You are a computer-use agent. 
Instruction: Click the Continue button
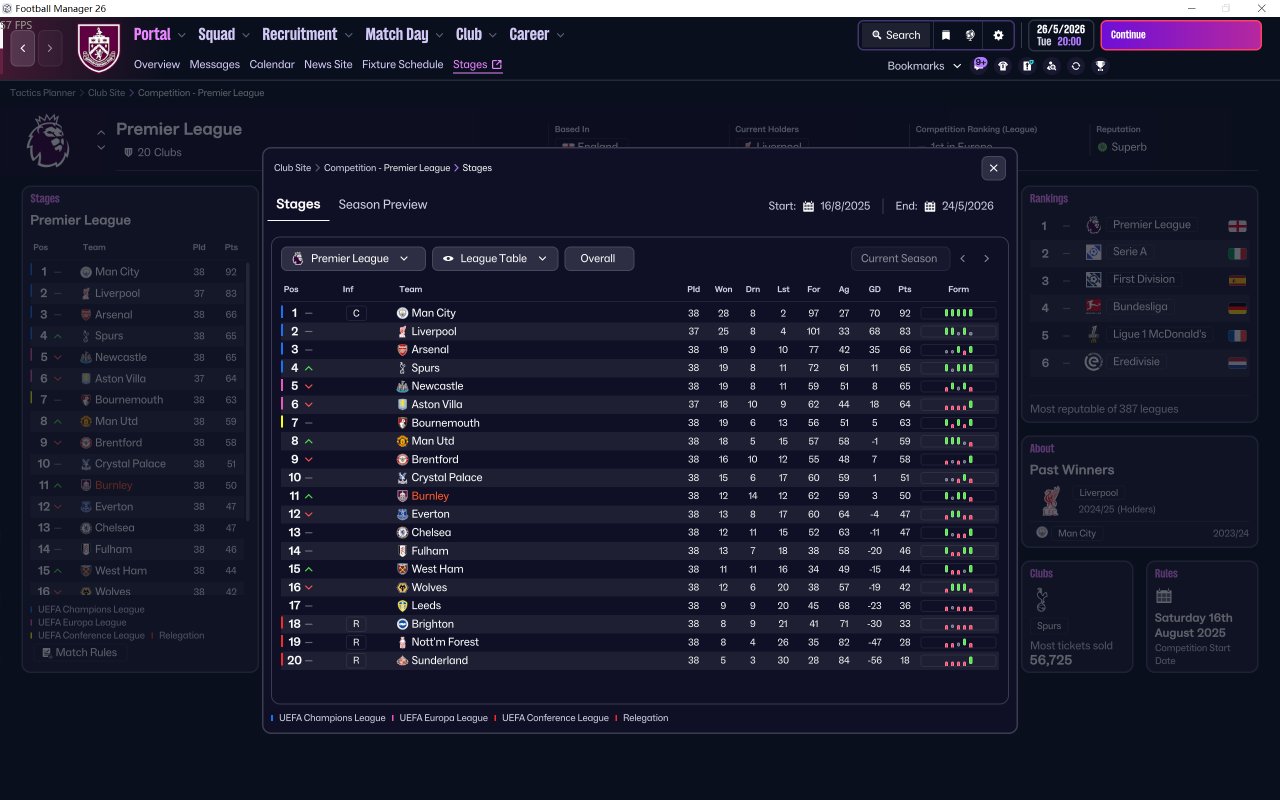tap(1181, 35)
